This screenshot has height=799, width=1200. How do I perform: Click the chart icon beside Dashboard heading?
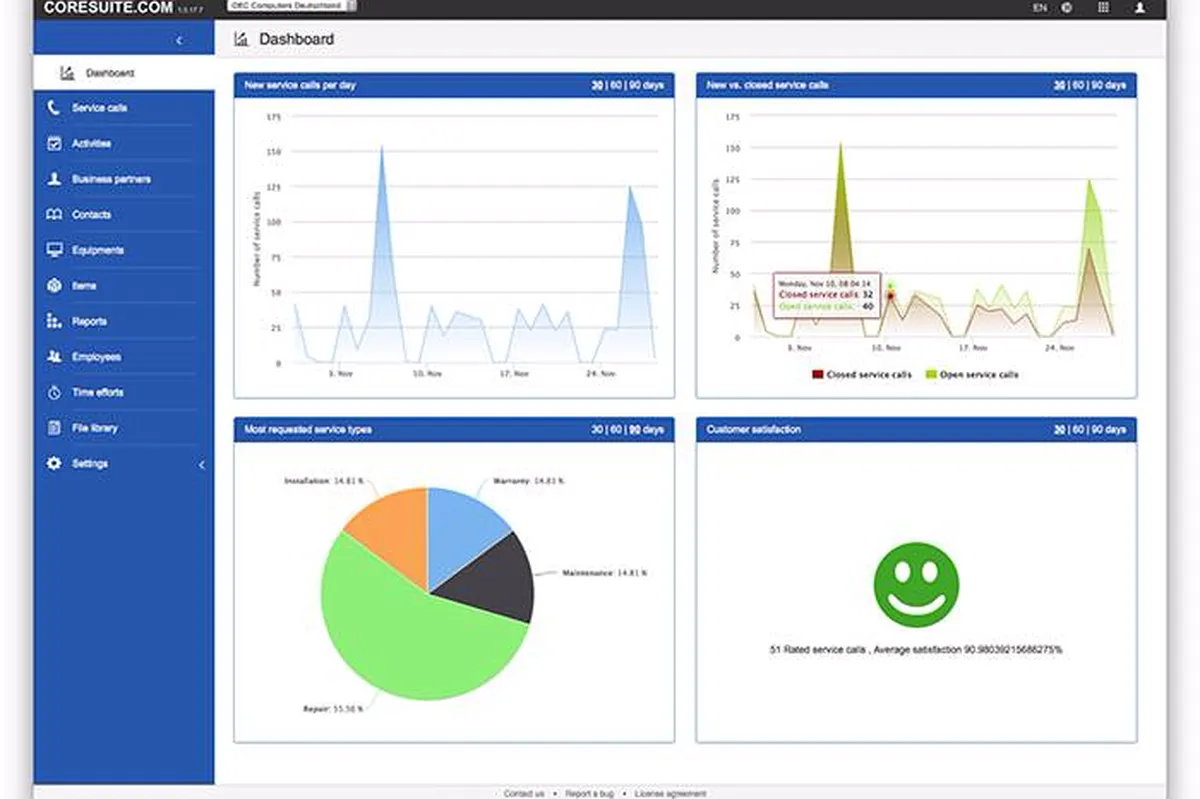[x=241, y=39]
